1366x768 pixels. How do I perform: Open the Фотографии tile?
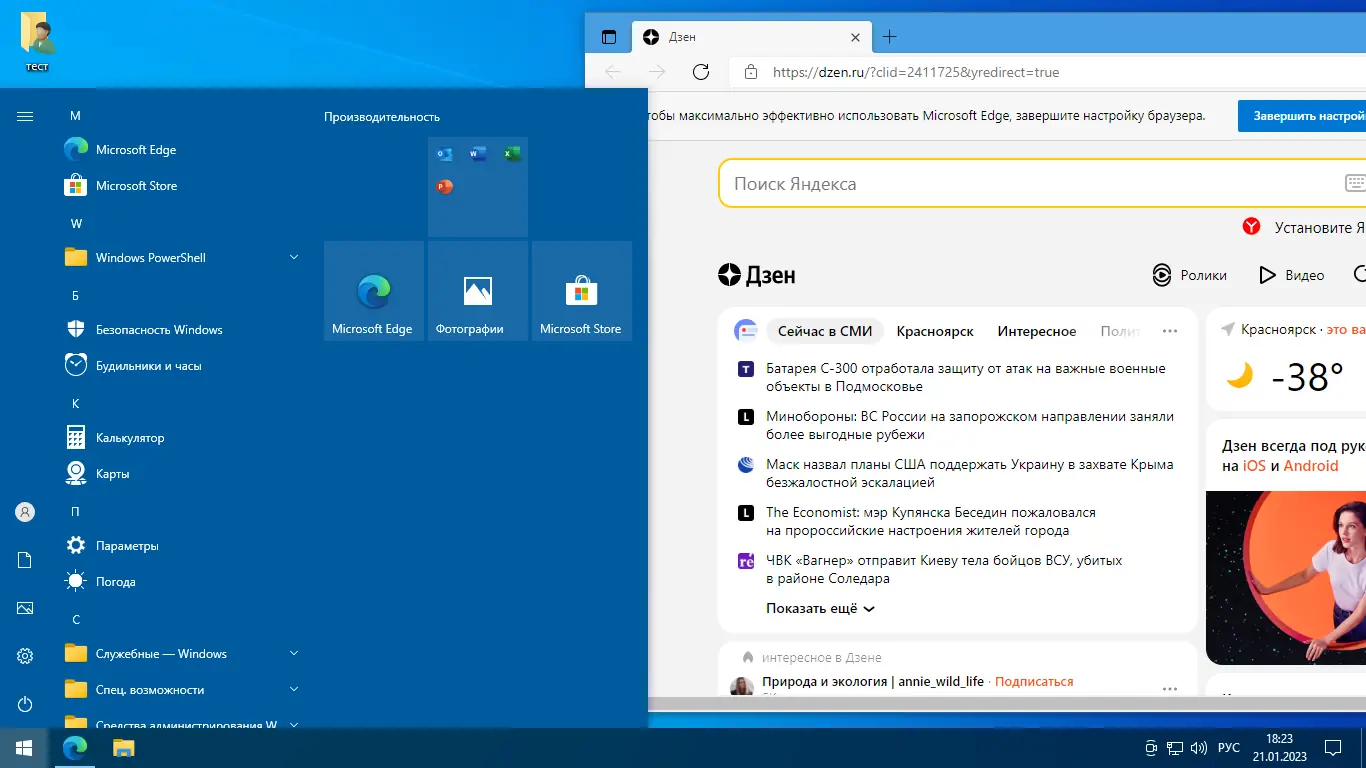pos(478,291)
